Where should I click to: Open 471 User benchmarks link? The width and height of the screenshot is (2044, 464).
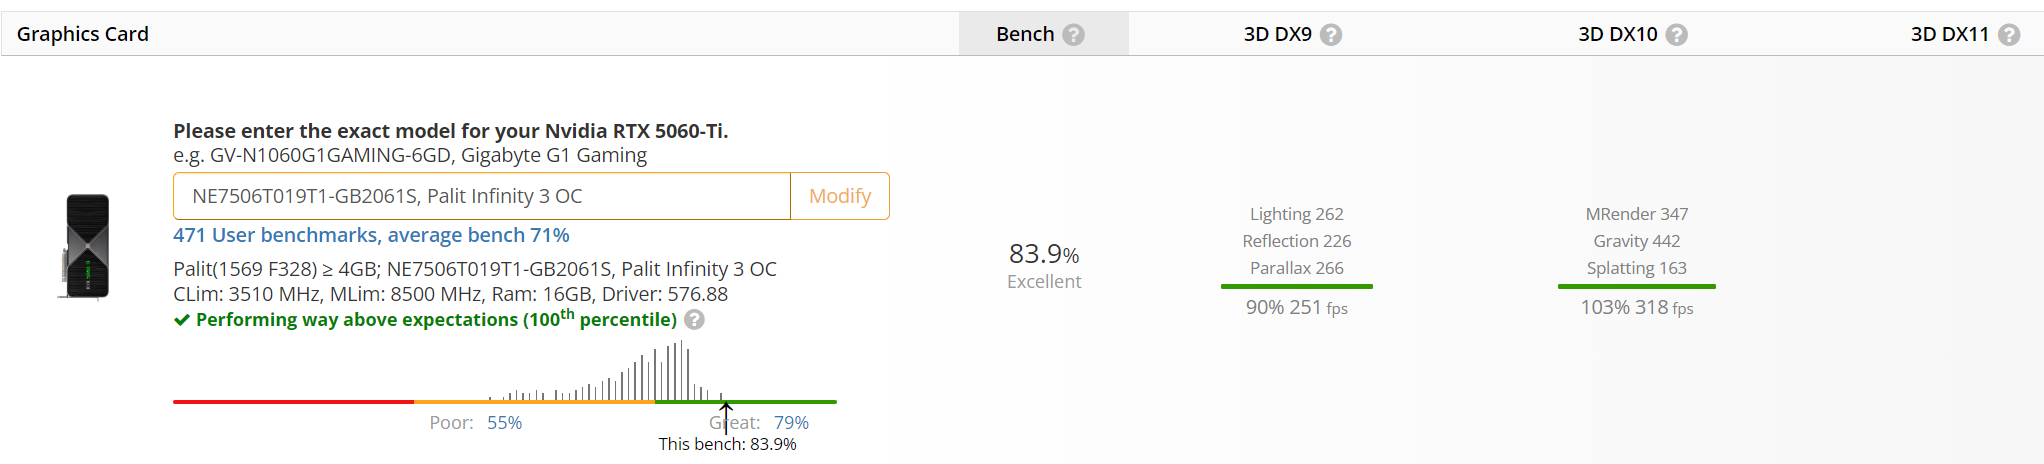pyautogui.click(x=371, y=235)
